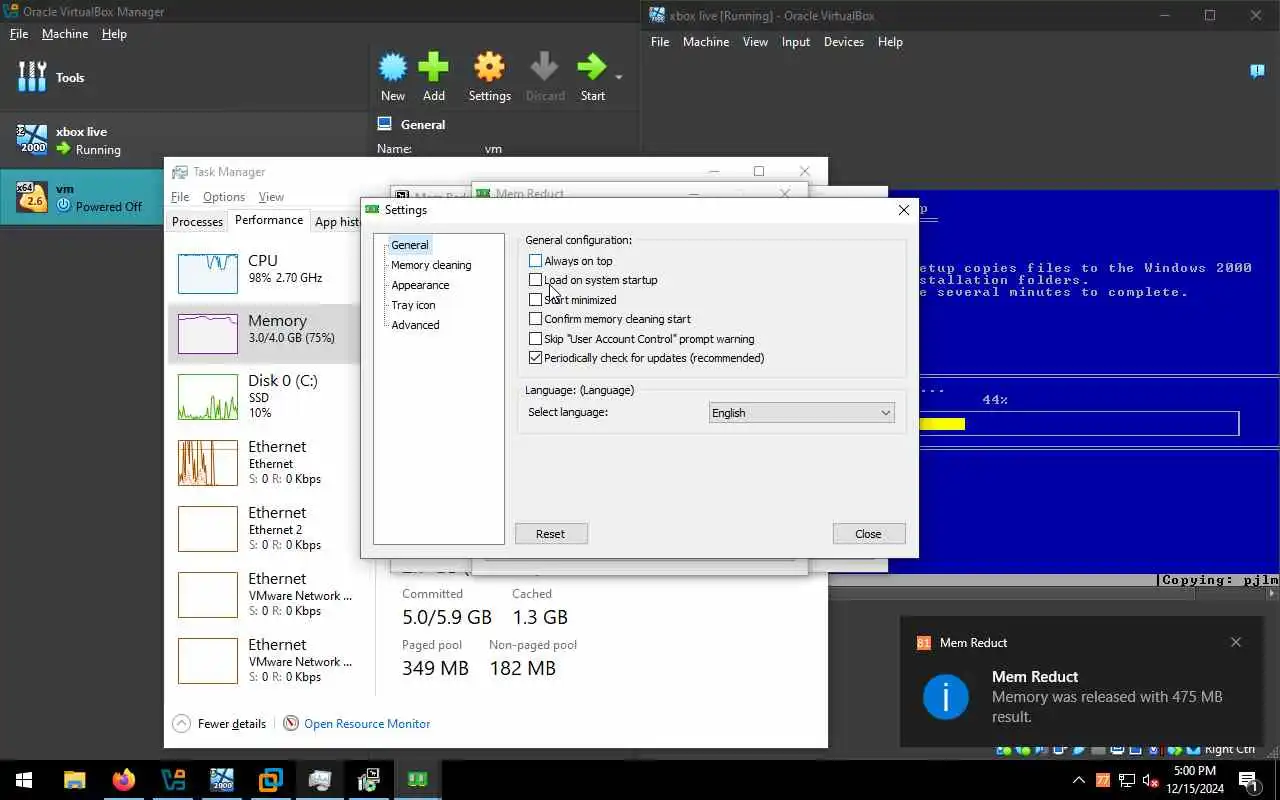Click the Task Manager taskbar icon
The width and height of the screenshot is (1280, 800).
[x=319, y=780]
